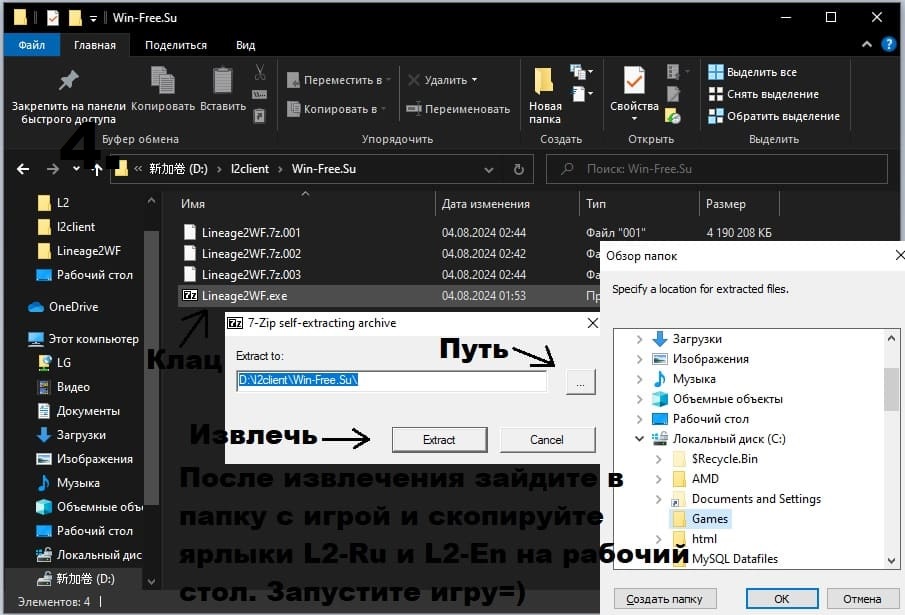Confirm folder choice with OK
This screenshot has width=905, height=615.
click(781, 599)
